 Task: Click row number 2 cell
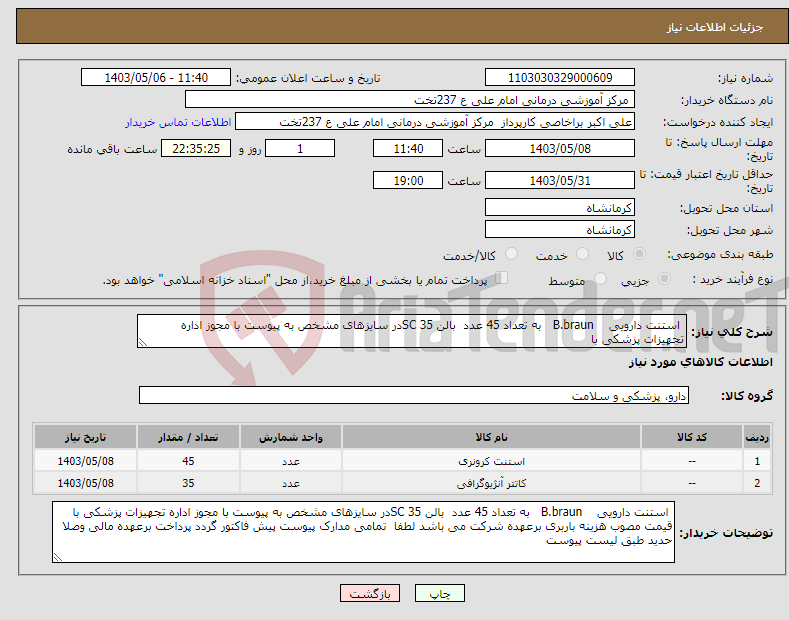[x=757, y=483]
